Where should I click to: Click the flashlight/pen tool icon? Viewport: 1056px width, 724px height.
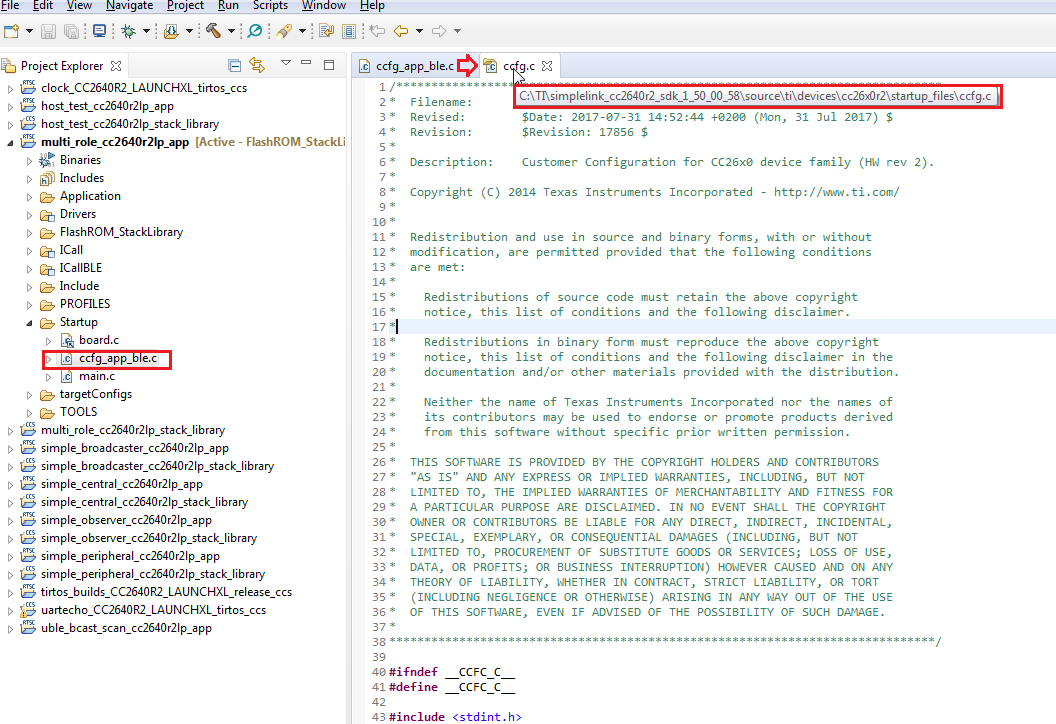pos(284,31)
